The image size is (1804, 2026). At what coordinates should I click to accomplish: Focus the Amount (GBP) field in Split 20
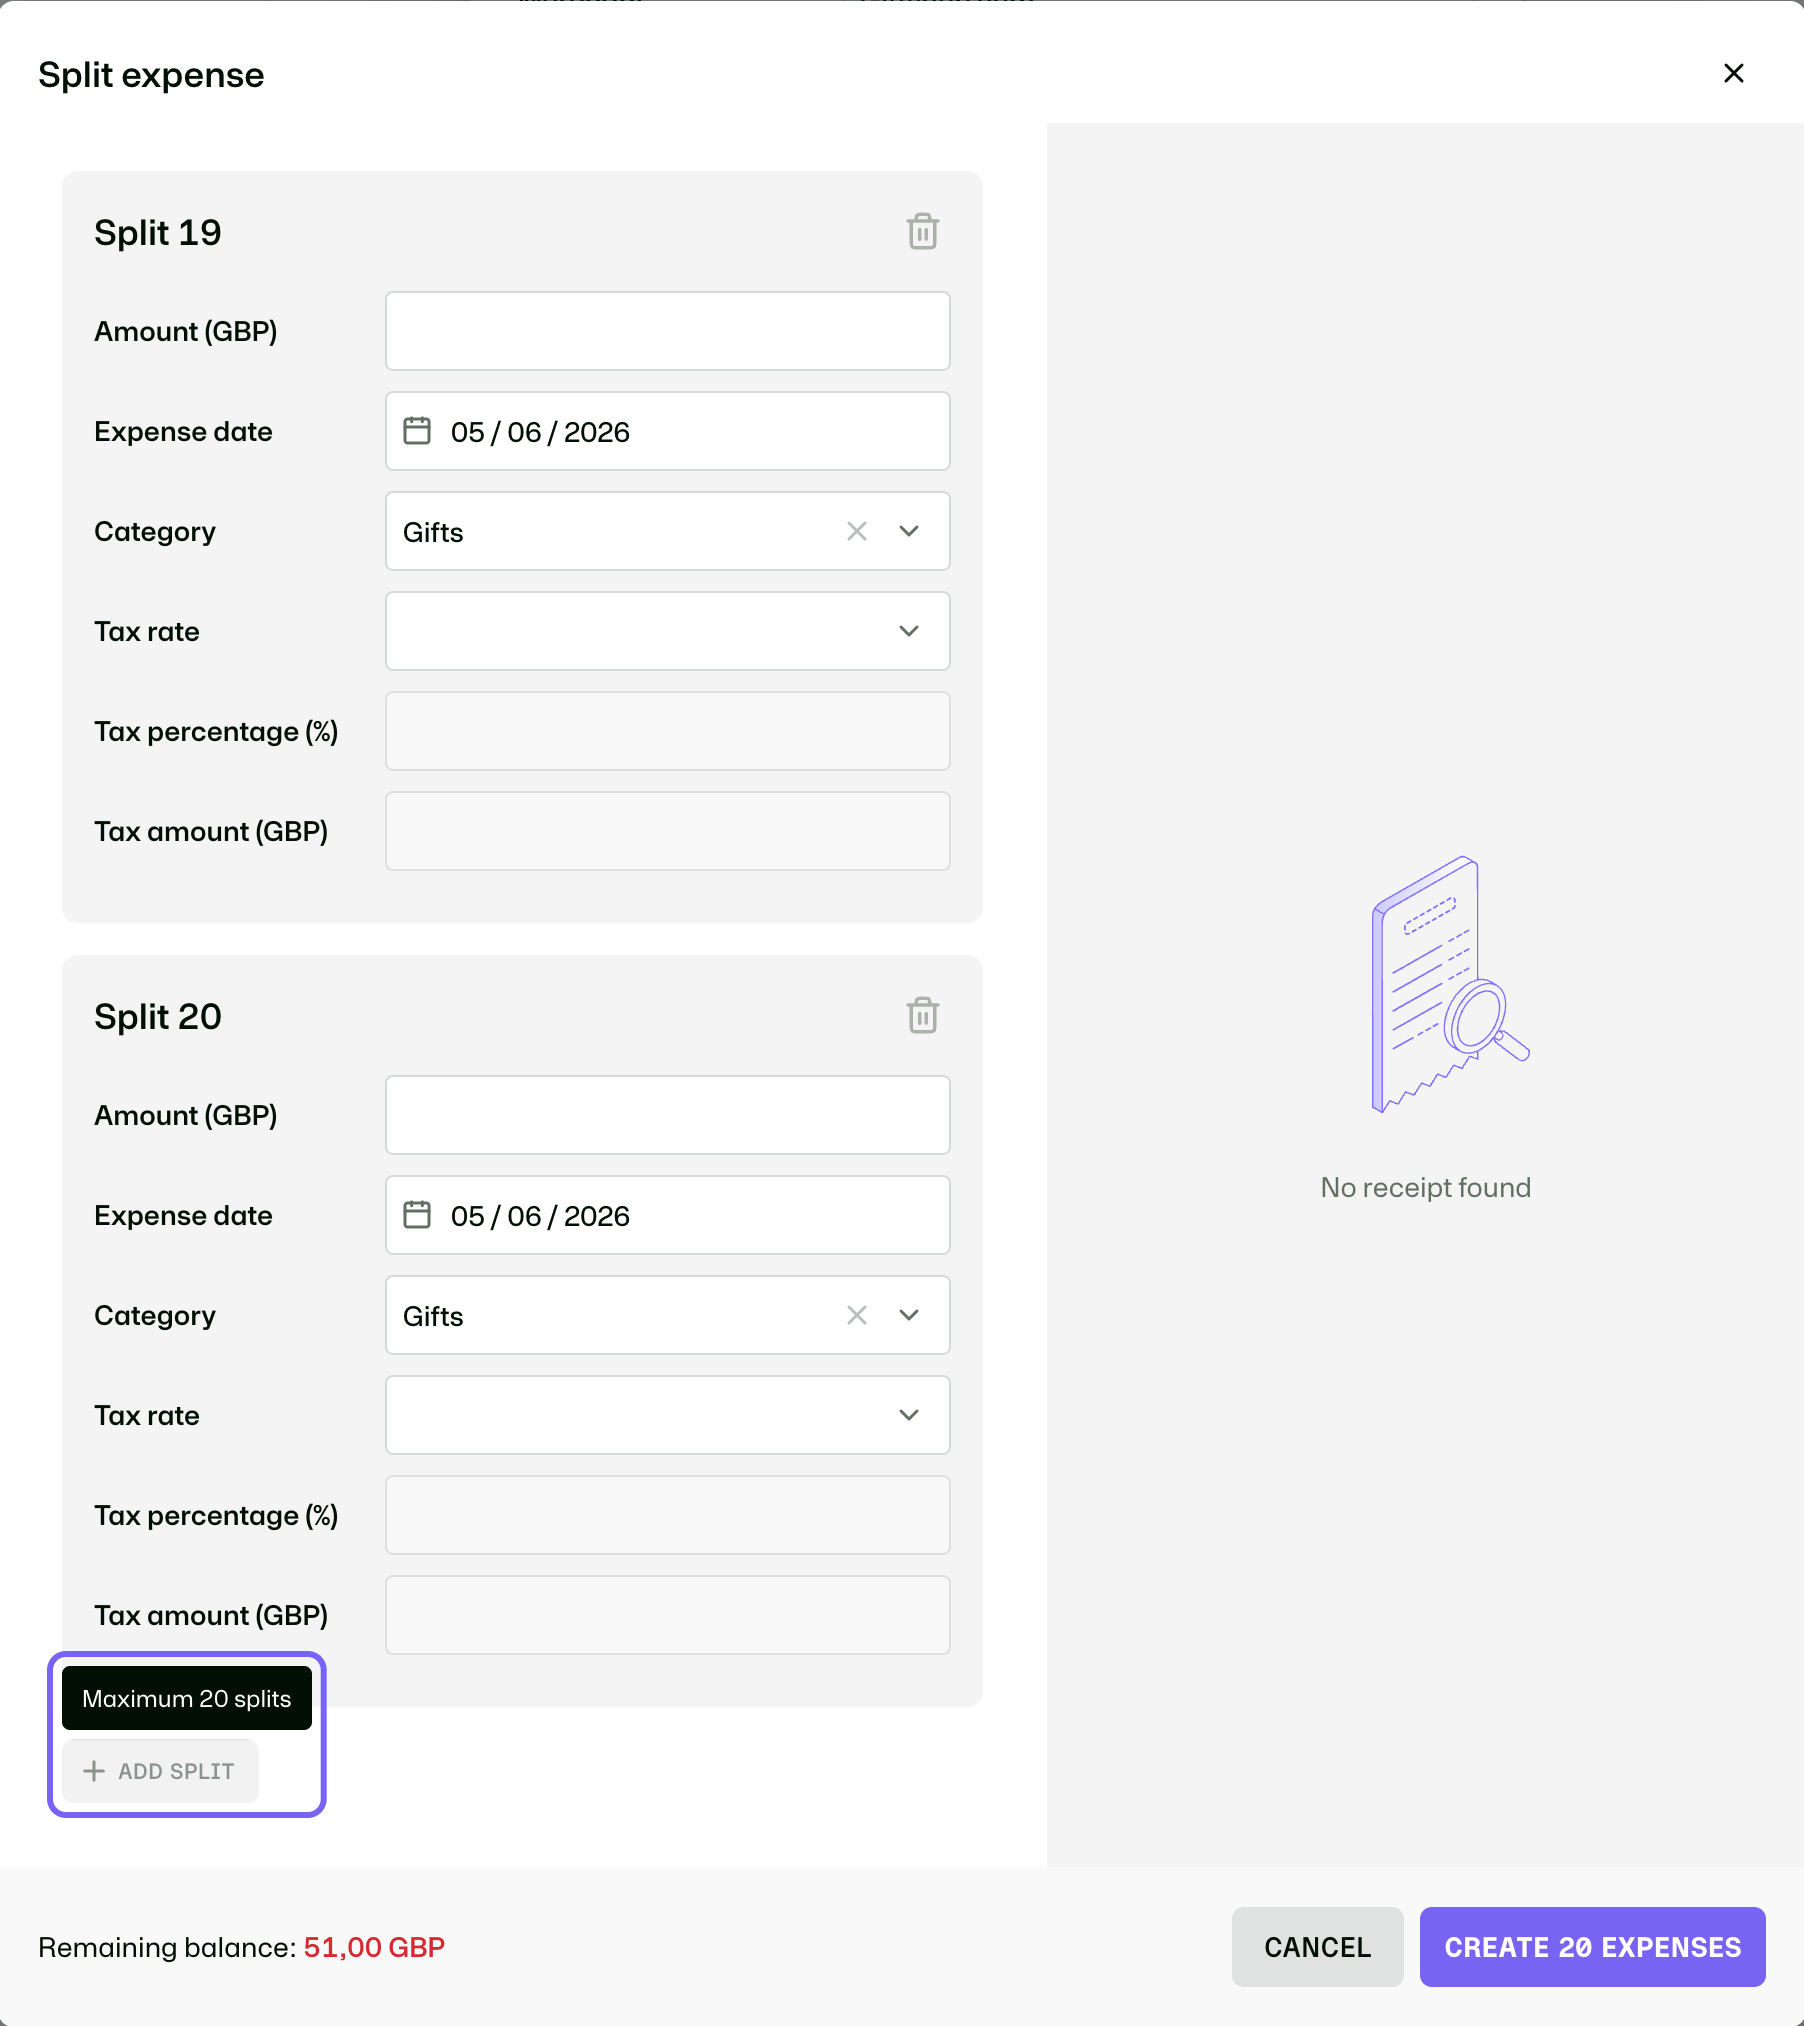(668, 1115)
